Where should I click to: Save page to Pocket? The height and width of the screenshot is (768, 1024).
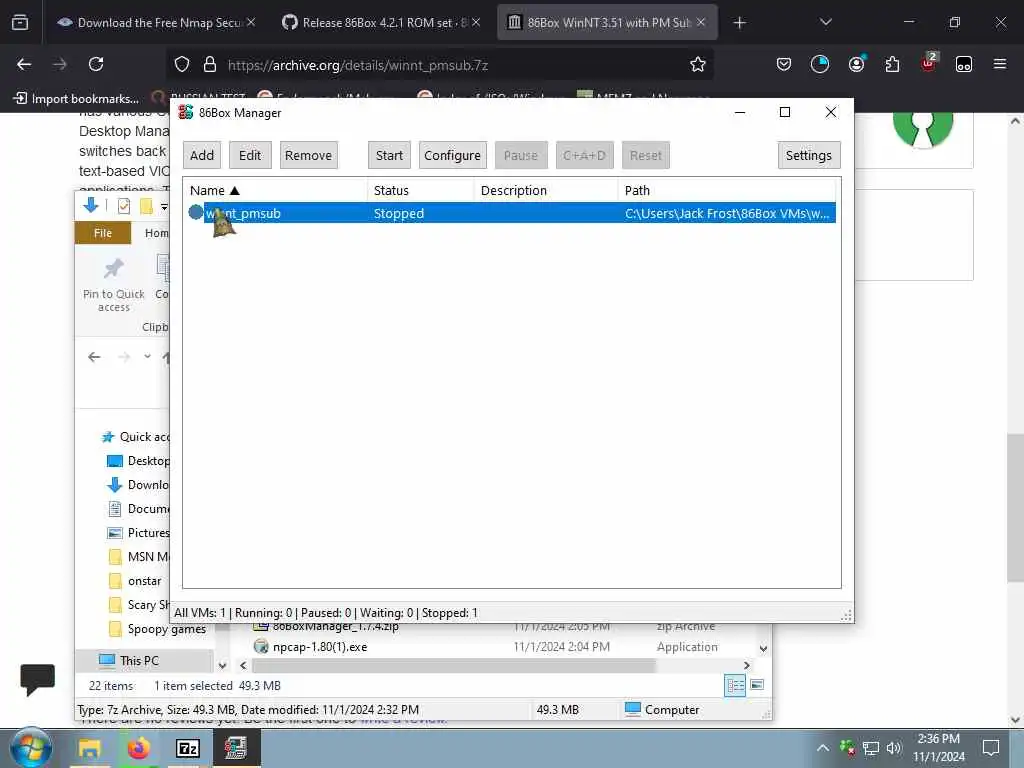784,64
